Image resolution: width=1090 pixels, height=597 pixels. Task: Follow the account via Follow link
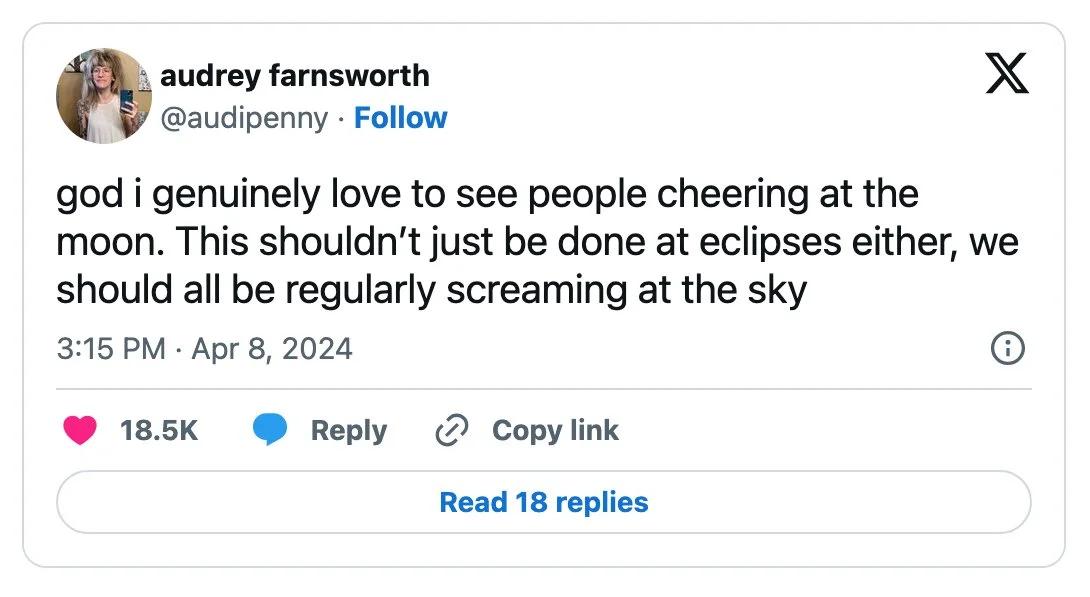[401, 118]
